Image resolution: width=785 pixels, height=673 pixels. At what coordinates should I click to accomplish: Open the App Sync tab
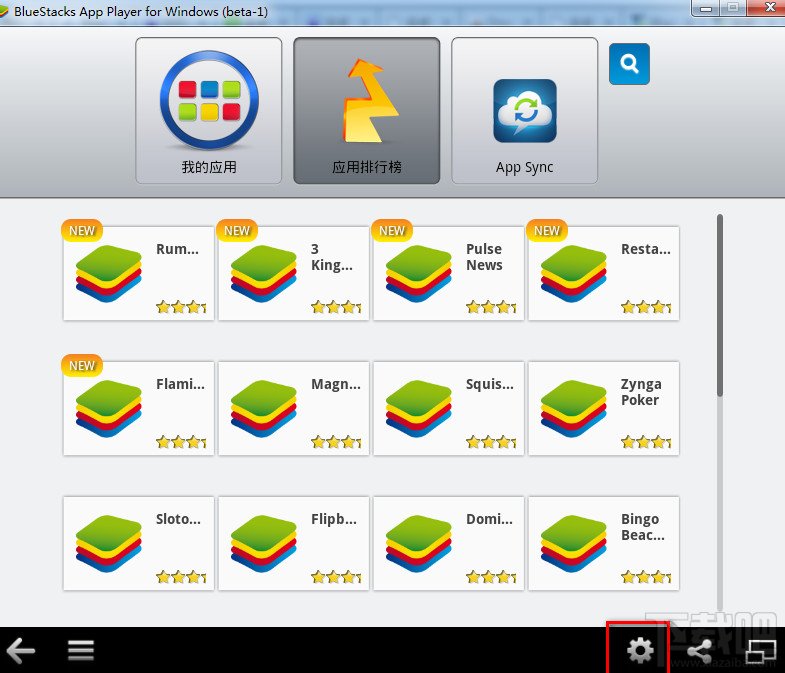click(x=525, y=111)
